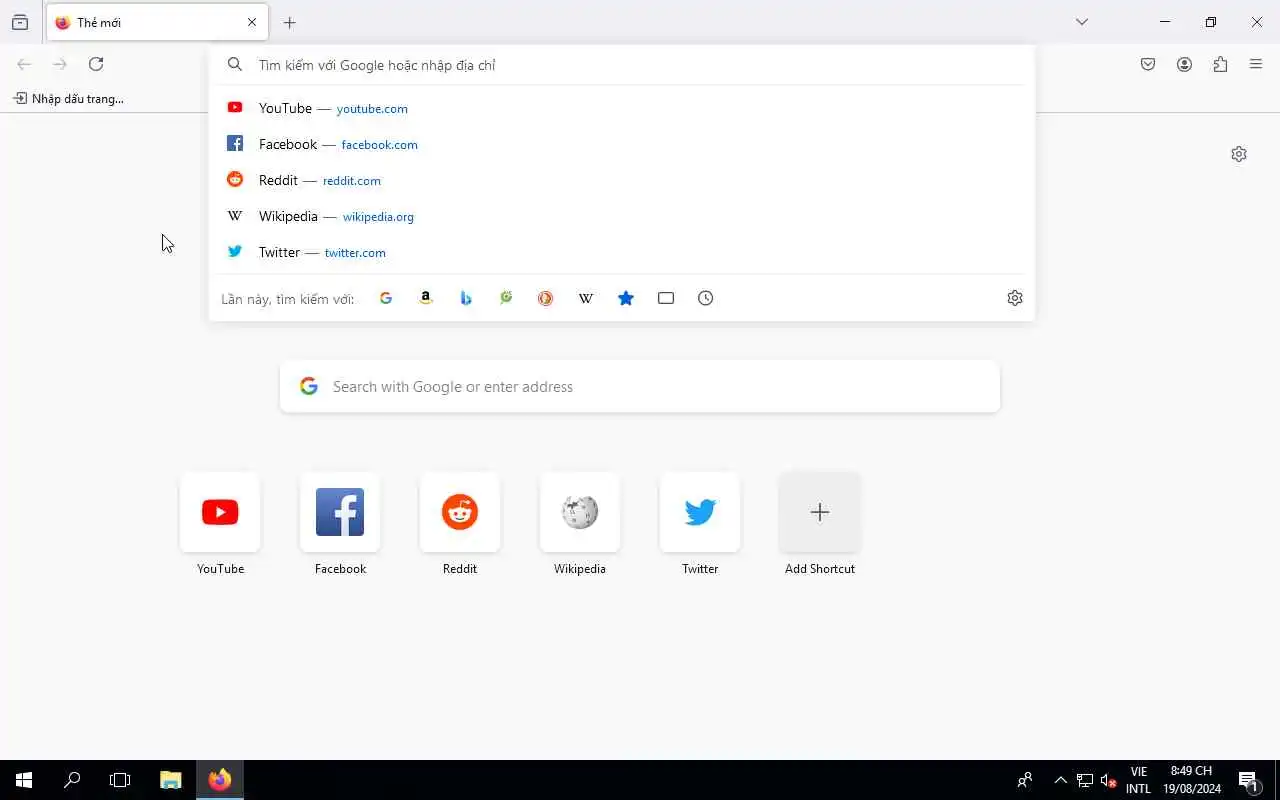
Task: Select Reddit suggestion reddit.com
Action: coord(622,180)
